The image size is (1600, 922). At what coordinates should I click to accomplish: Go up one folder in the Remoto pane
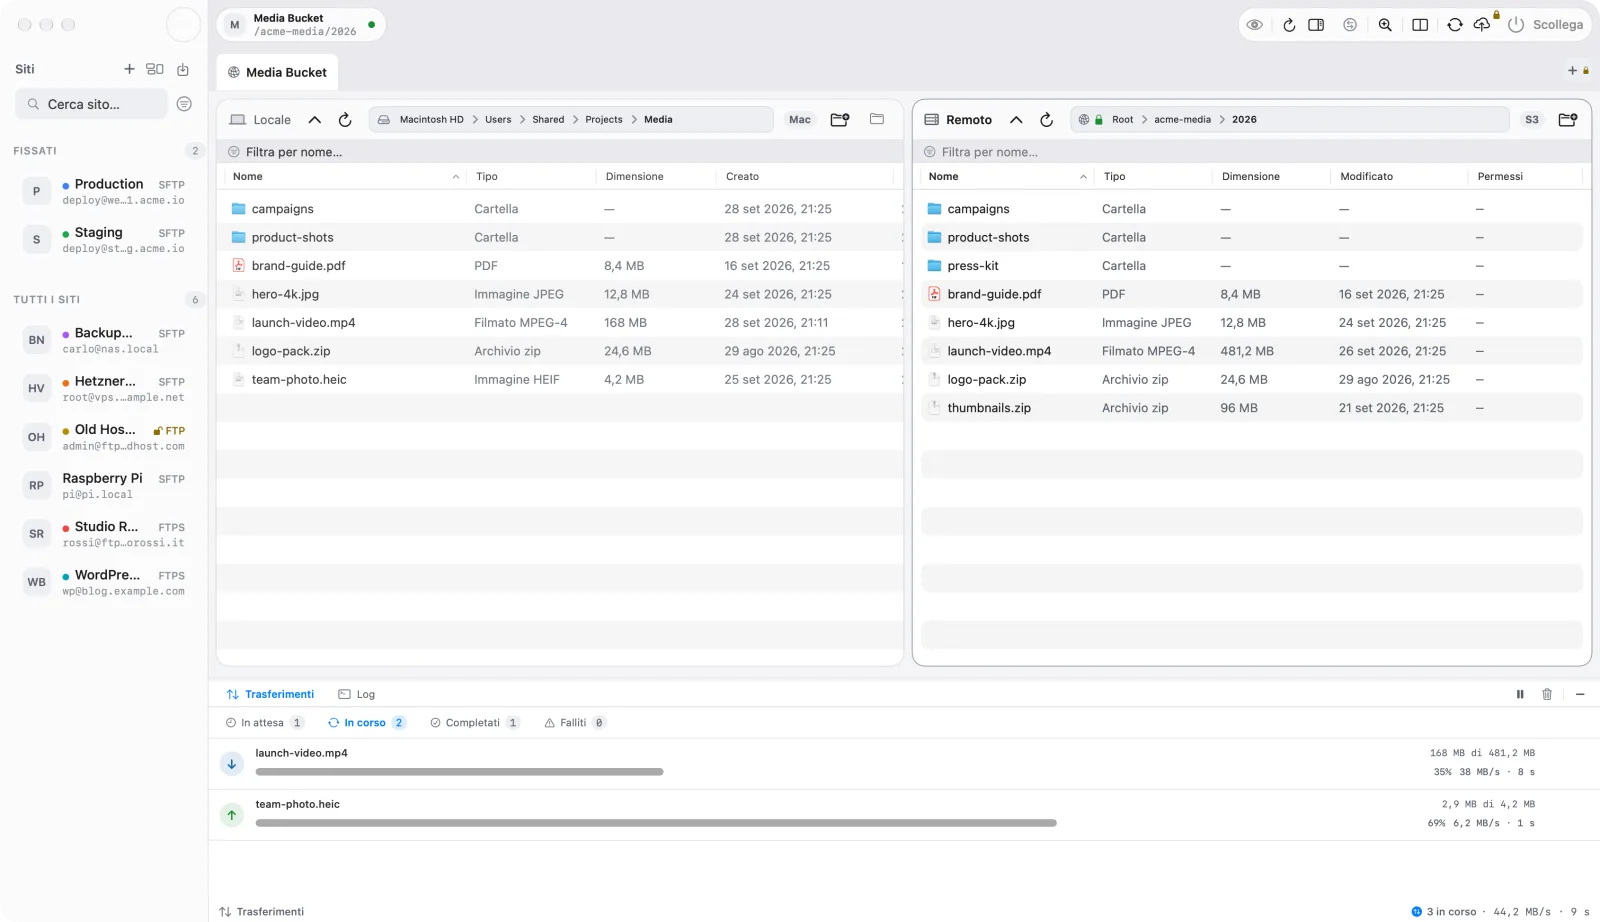1016,120
